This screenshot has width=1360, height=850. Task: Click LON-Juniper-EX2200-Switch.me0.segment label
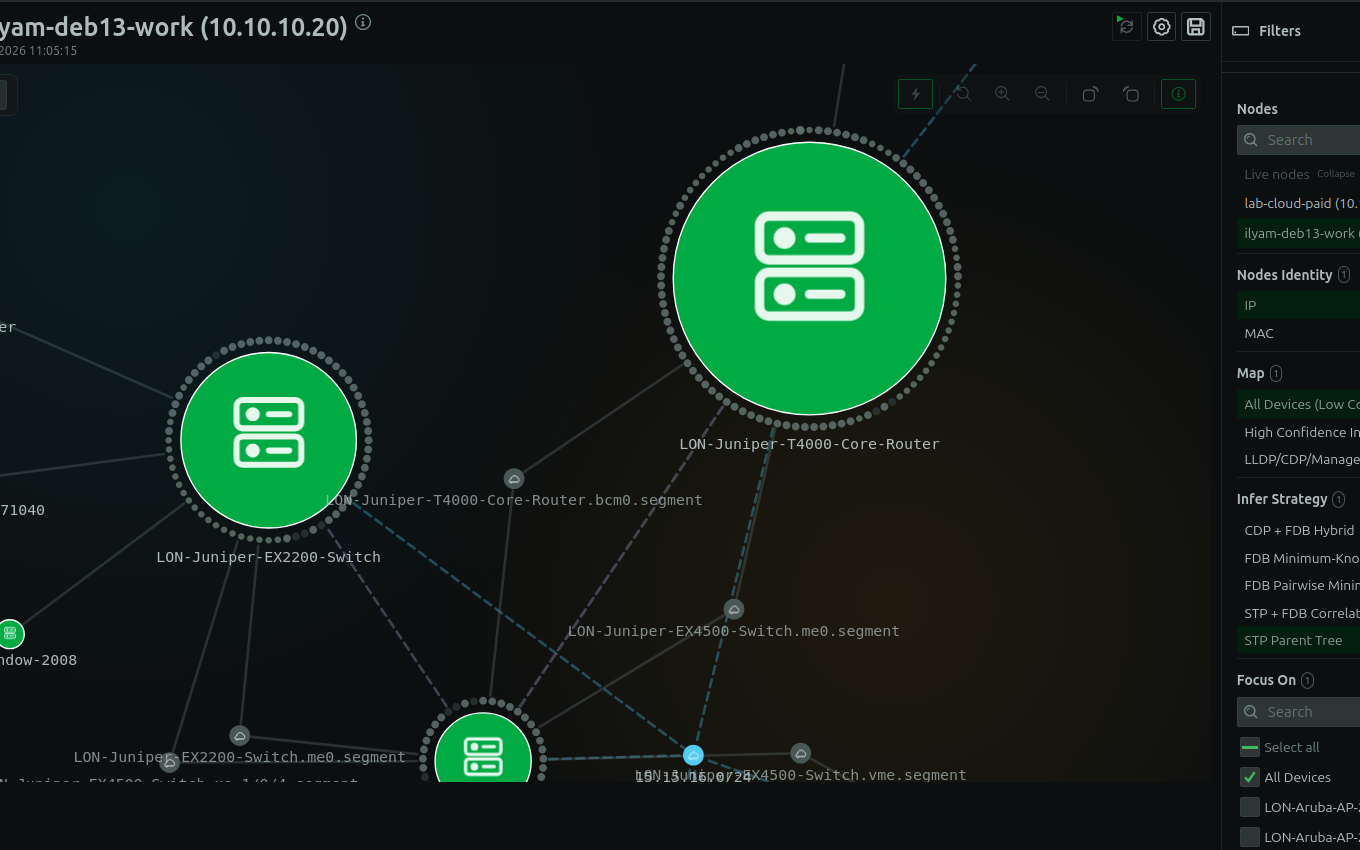(240, 757)
